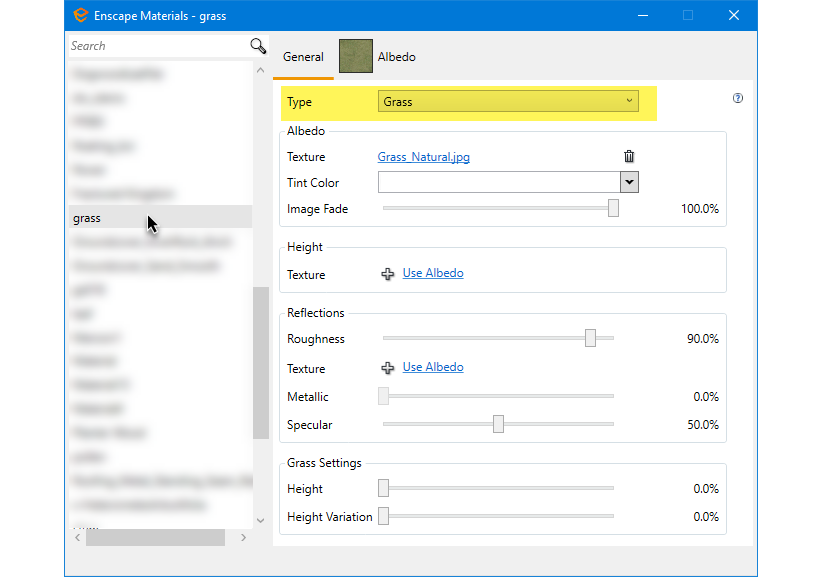Open the Albedo texture thumbnail

click(x=356, y=57)
